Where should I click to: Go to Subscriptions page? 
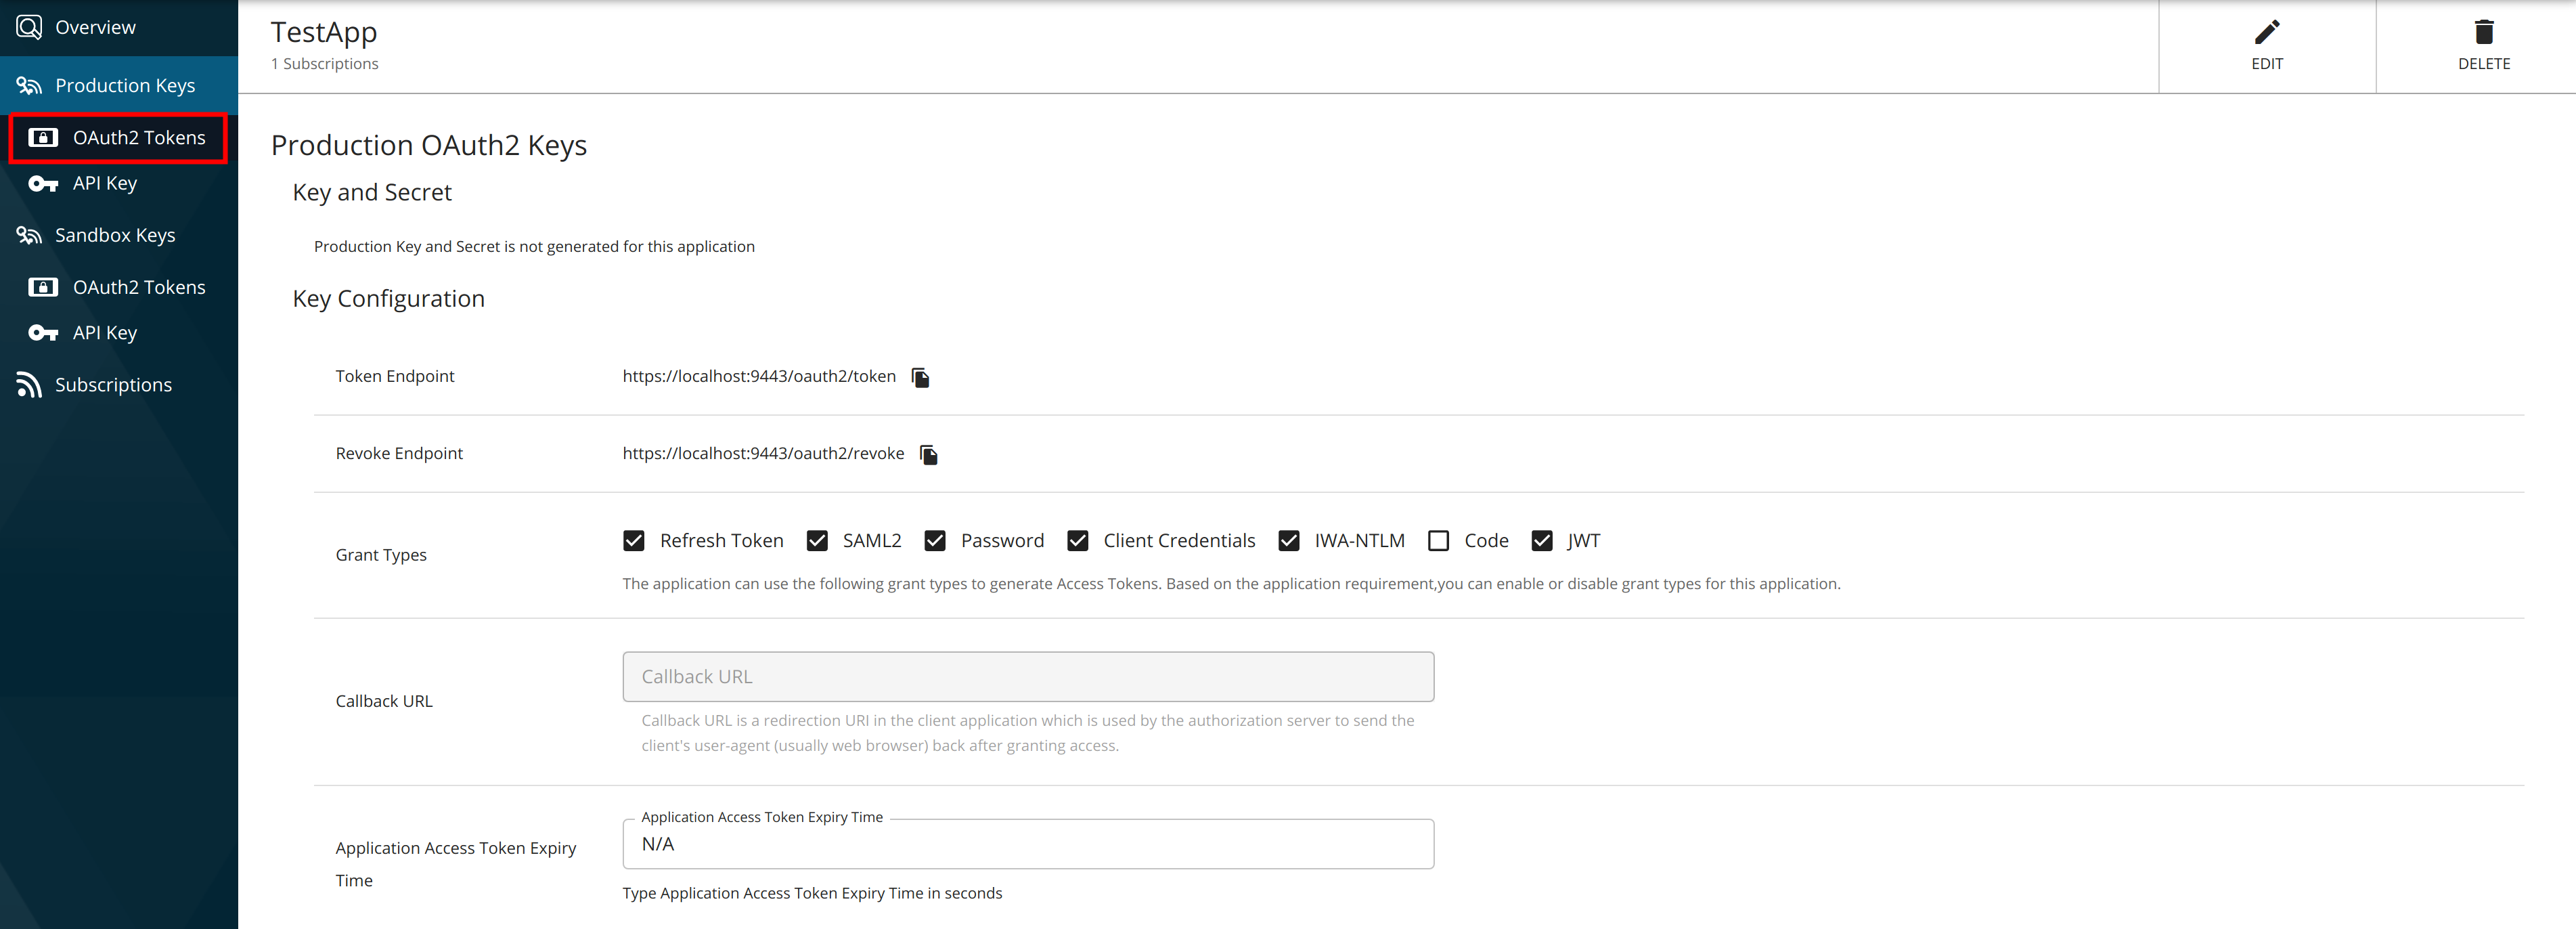tap(113, 385)
